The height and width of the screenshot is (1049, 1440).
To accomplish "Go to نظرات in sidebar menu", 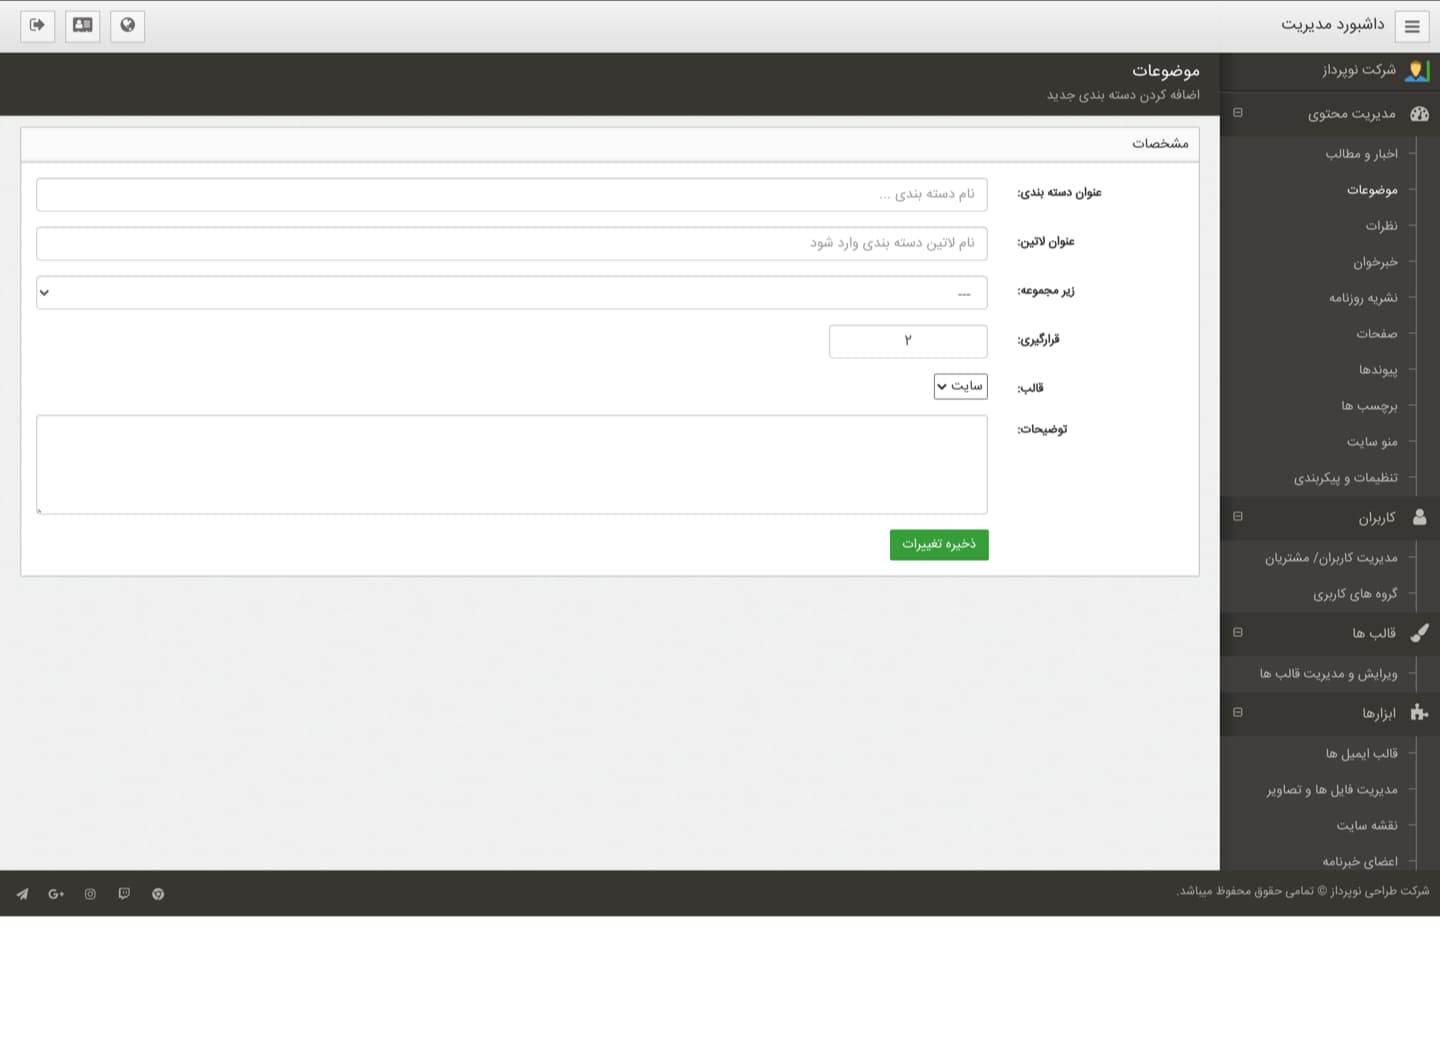I will pyautogui.click(x=1381, y=226).
